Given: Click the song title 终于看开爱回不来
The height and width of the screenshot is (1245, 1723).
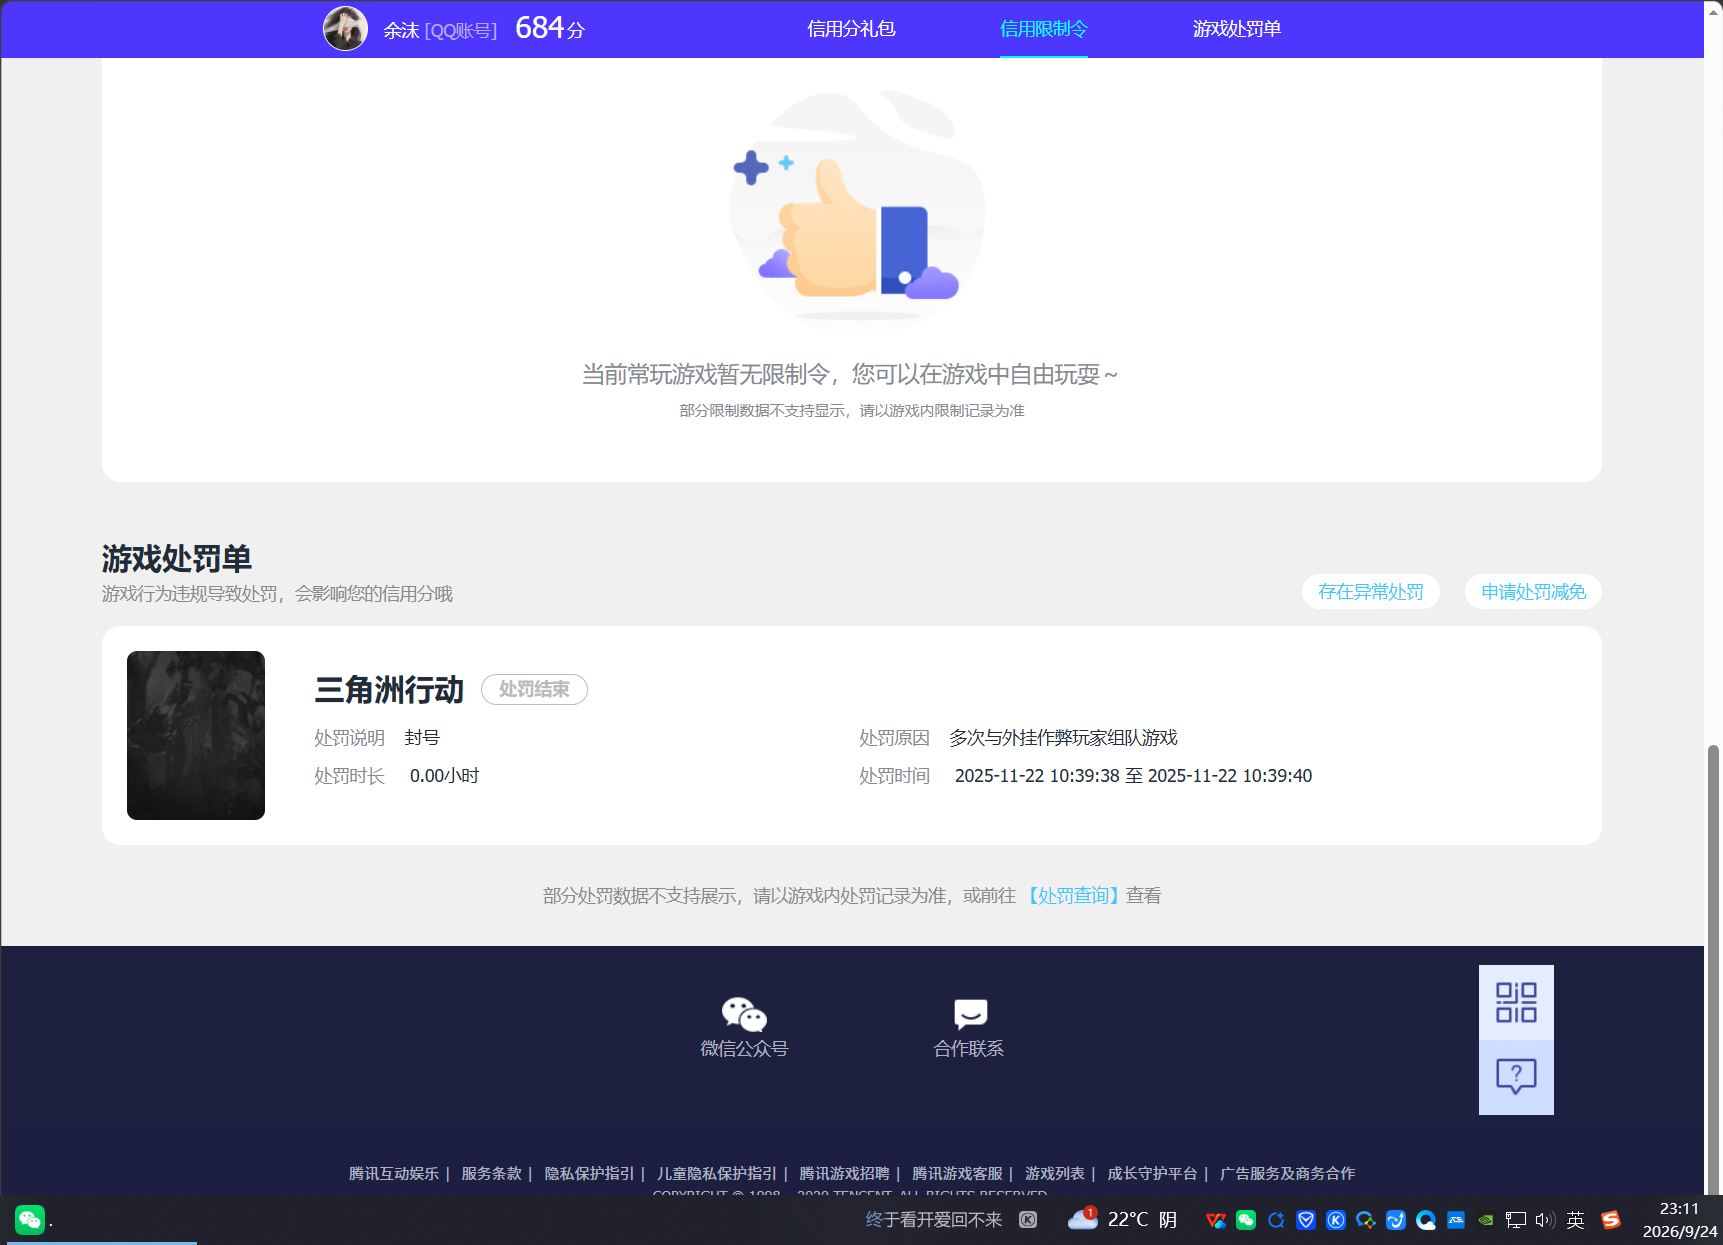Looking at the screenshot, I should click(x=933, y=1219).
